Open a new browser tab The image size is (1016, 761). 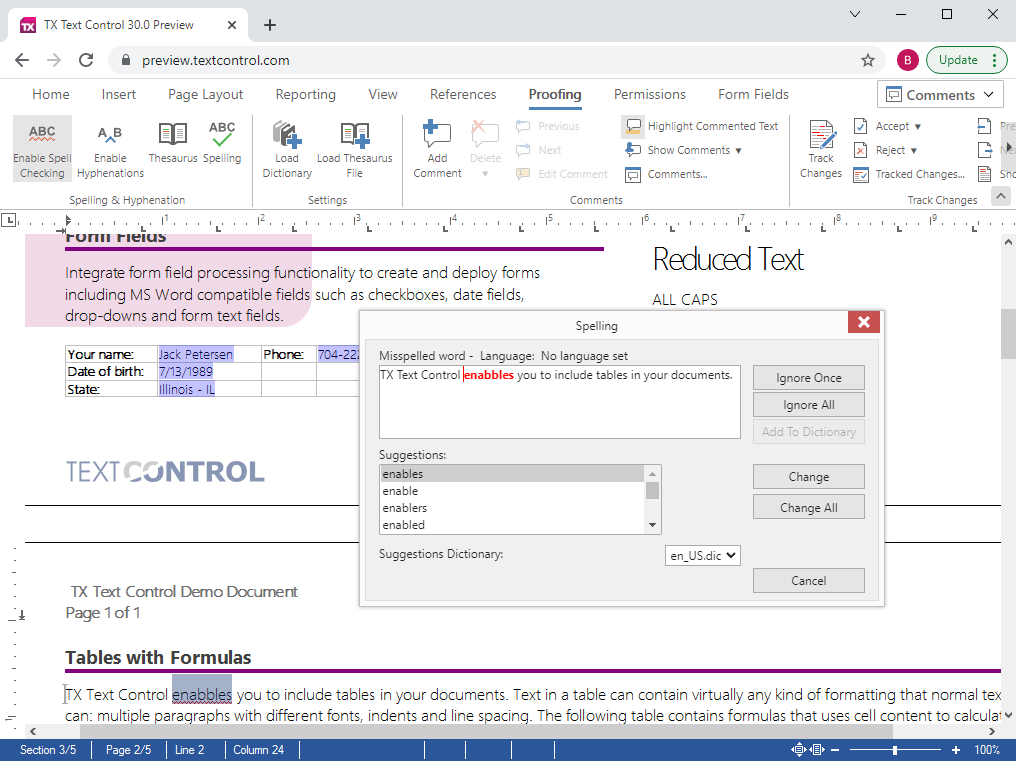(270, 25)
